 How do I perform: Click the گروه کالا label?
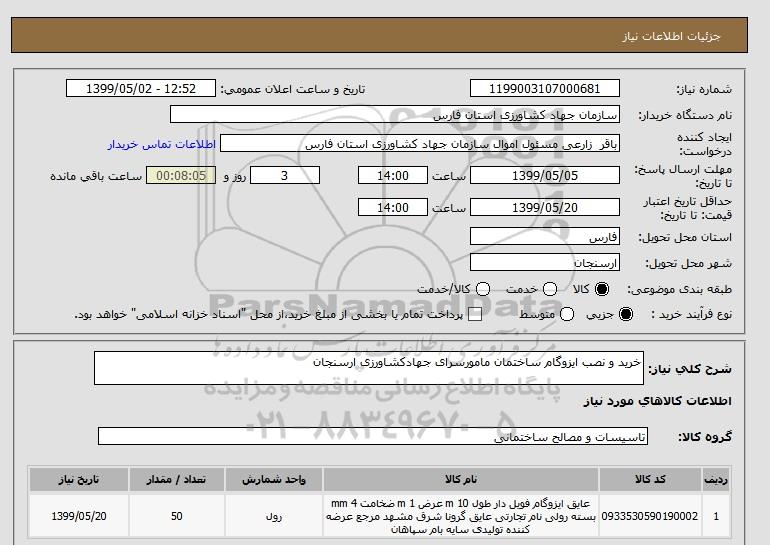705,436
